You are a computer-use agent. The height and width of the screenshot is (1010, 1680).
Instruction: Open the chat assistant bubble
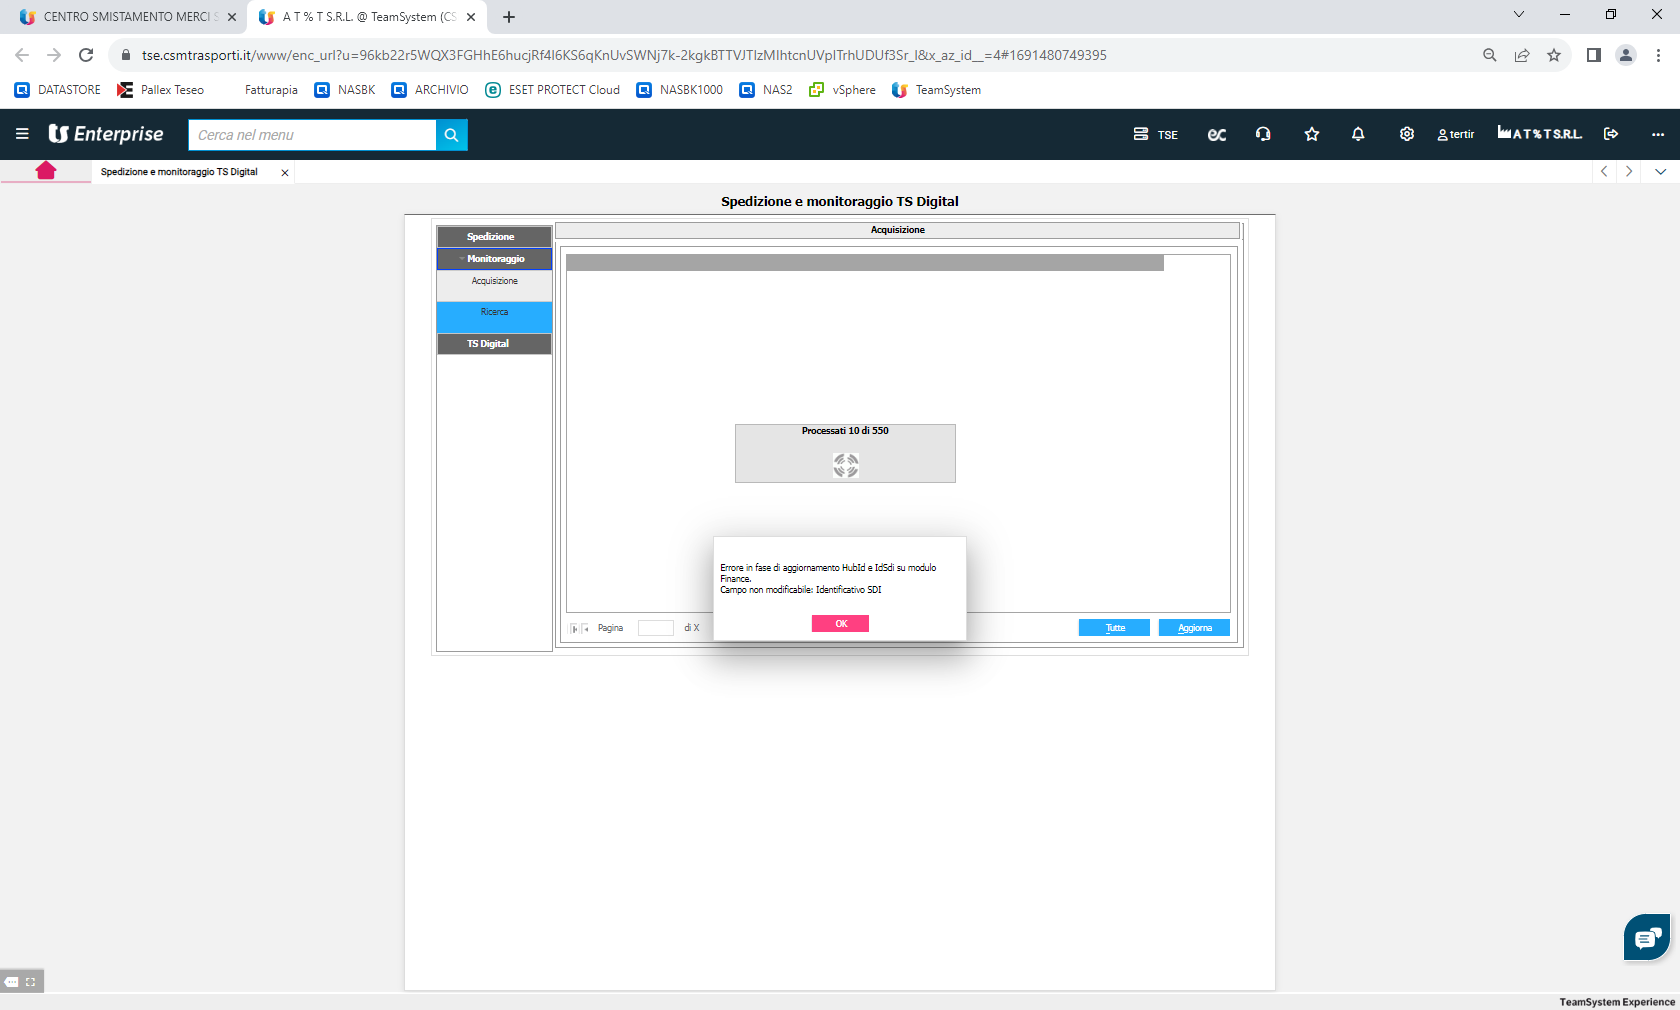coord(1647,937)
